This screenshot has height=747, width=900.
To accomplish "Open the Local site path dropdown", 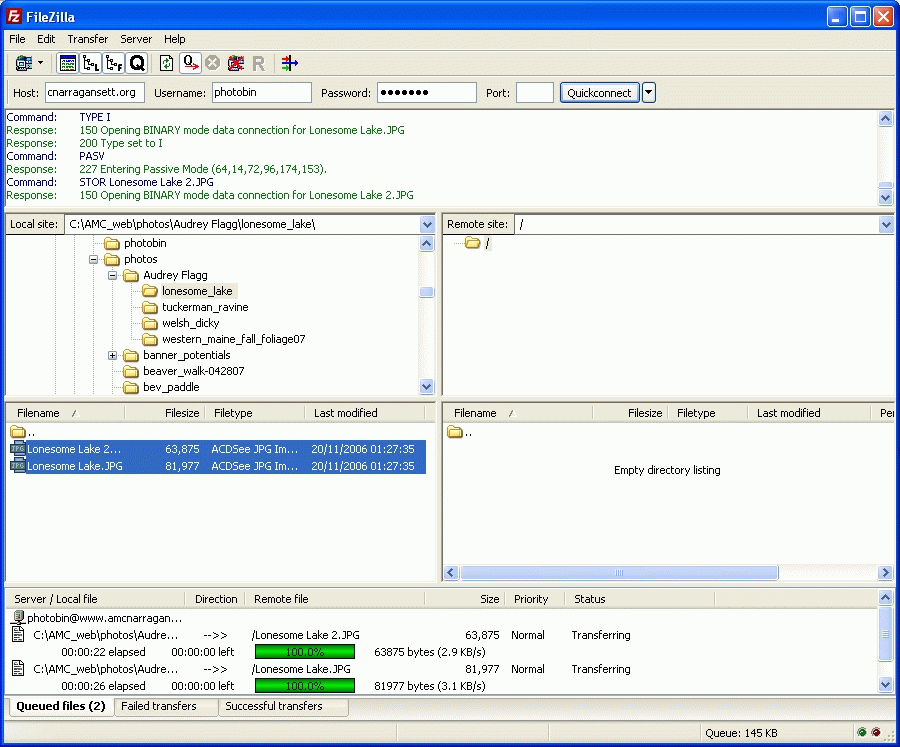I will coord(427,225).
